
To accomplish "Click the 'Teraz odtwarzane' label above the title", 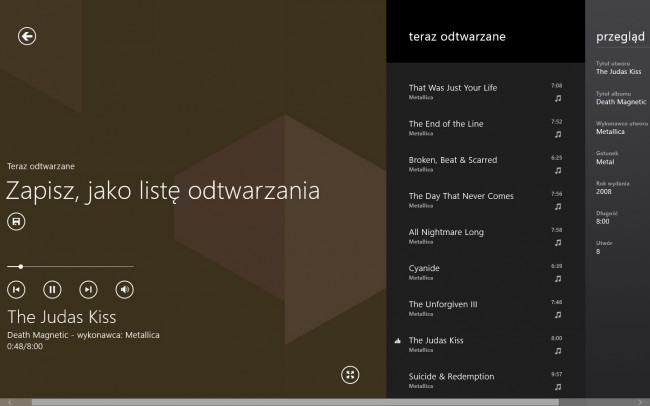I will pyautogui.click(x=41, y=166).
